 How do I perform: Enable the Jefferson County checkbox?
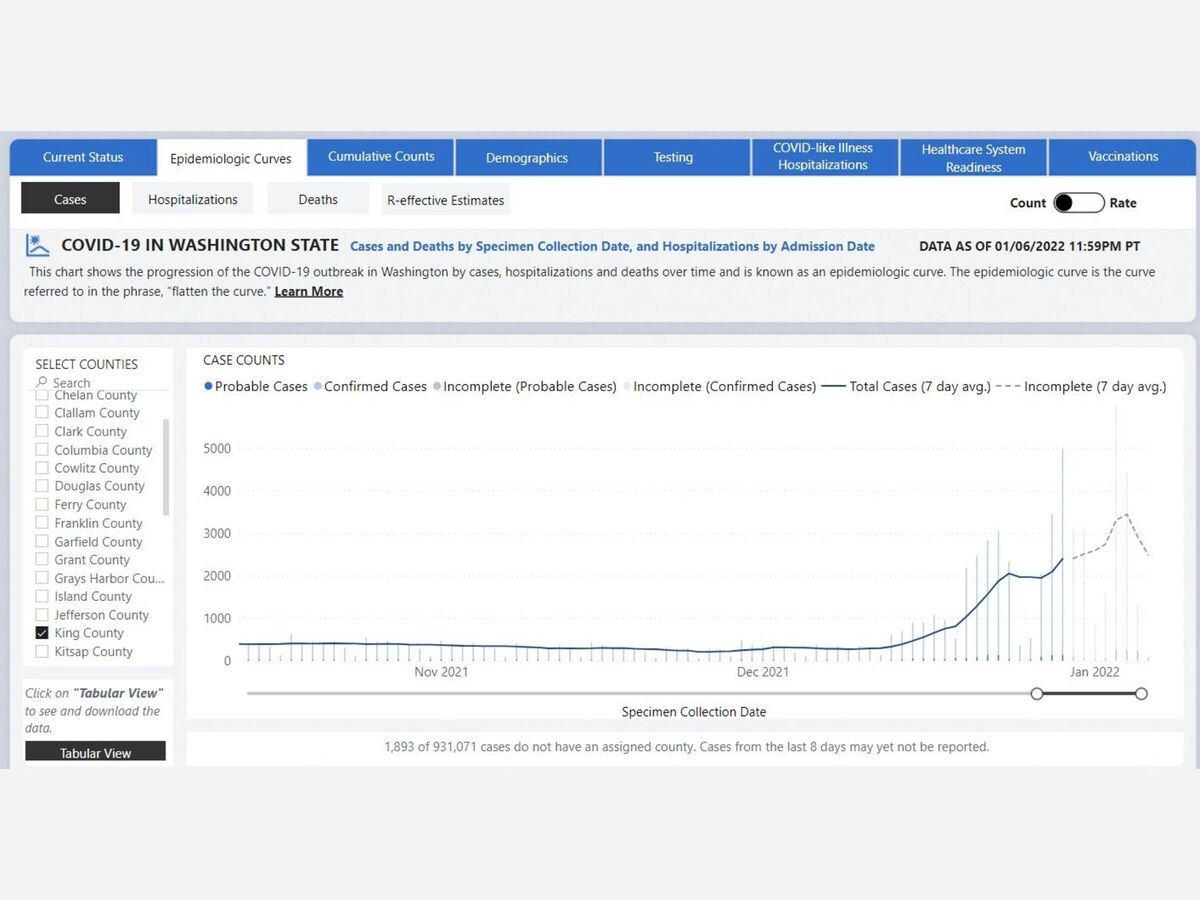42,615
